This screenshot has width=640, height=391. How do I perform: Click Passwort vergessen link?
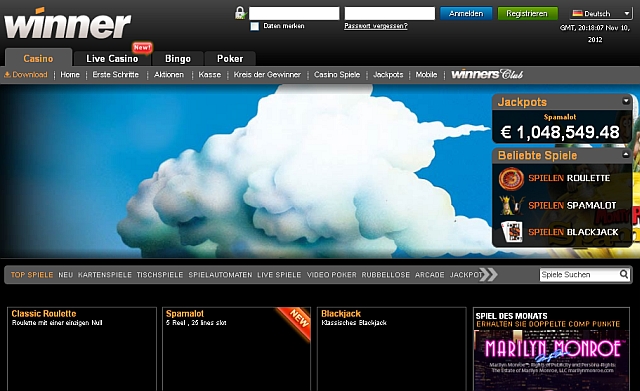coord(376,26)
